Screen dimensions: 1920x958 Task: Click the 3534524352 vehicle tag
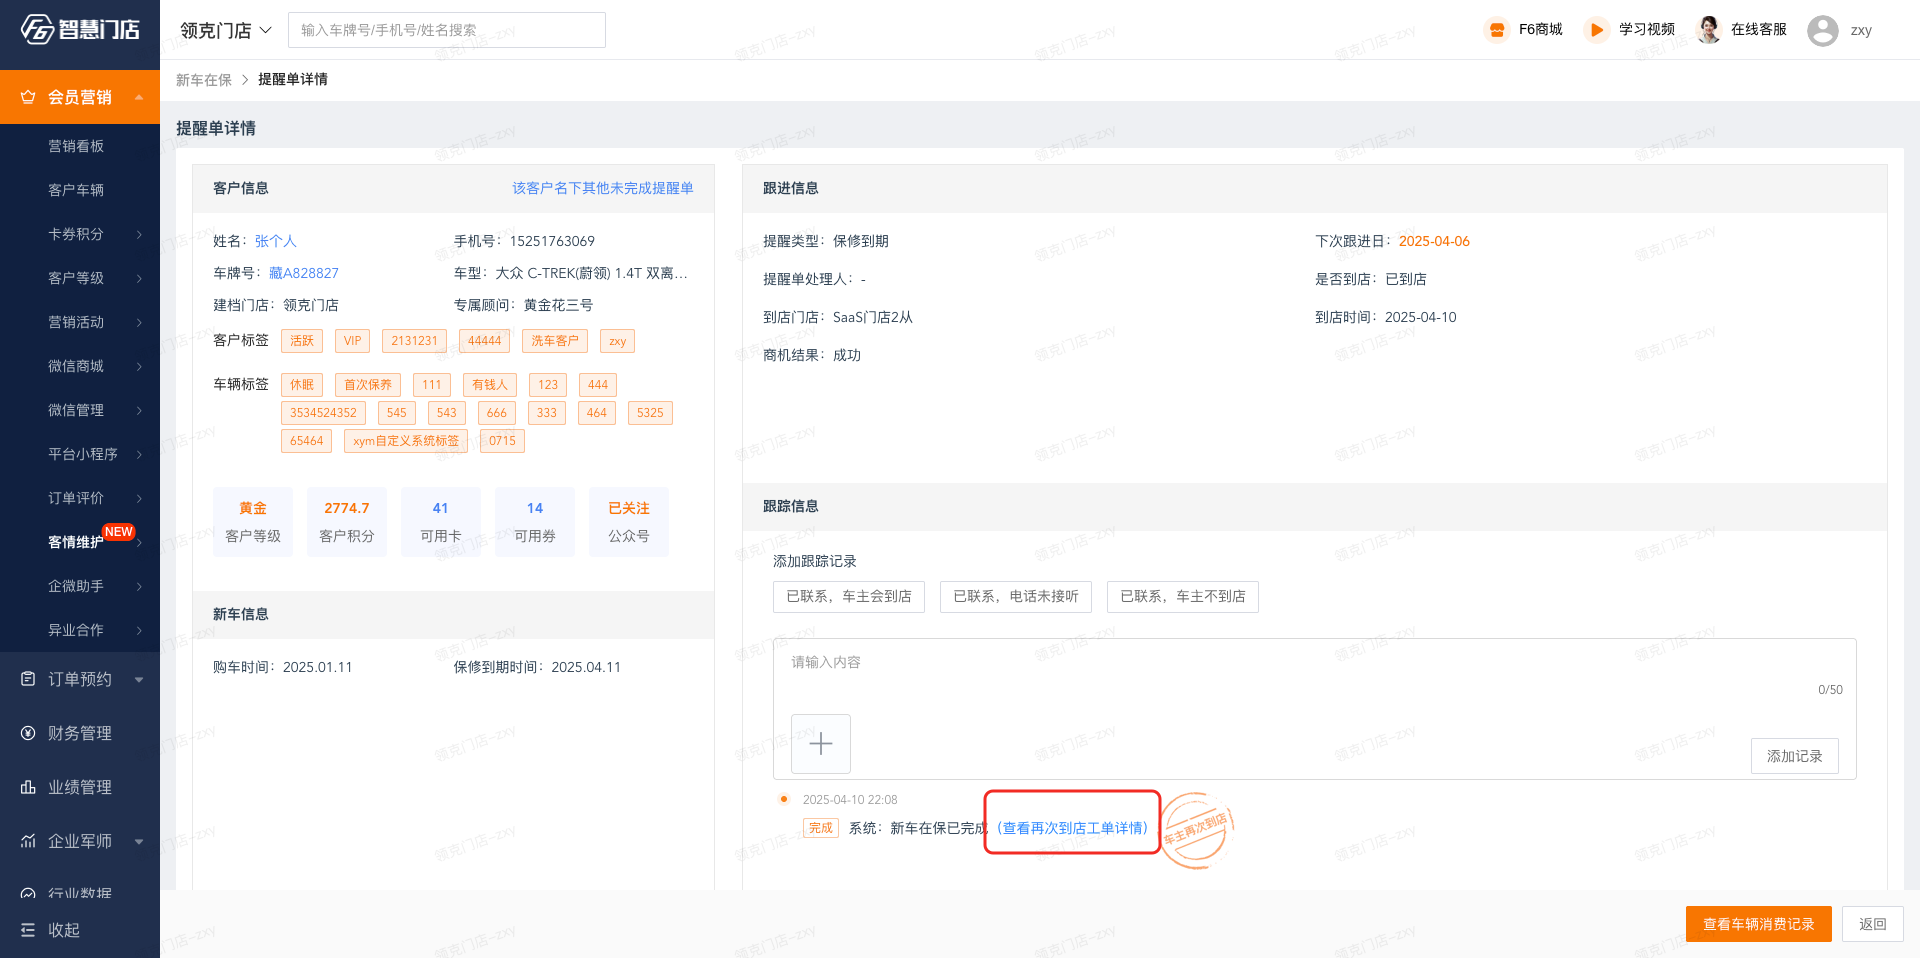(x=323, y=413)
